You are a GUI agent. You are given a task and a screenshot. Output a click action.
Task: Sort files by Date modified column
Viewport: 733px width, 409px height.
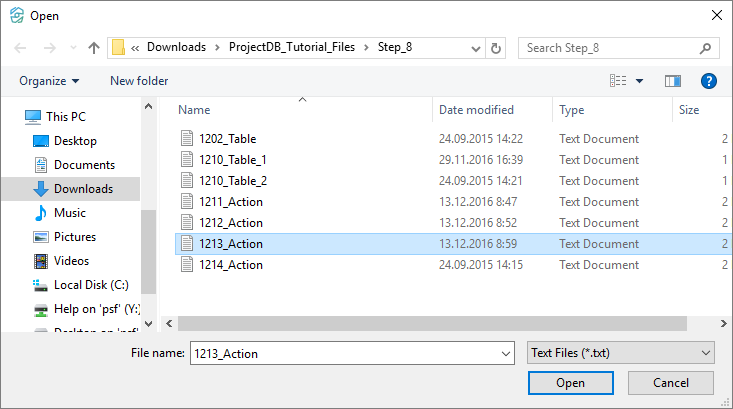(477, 110)
